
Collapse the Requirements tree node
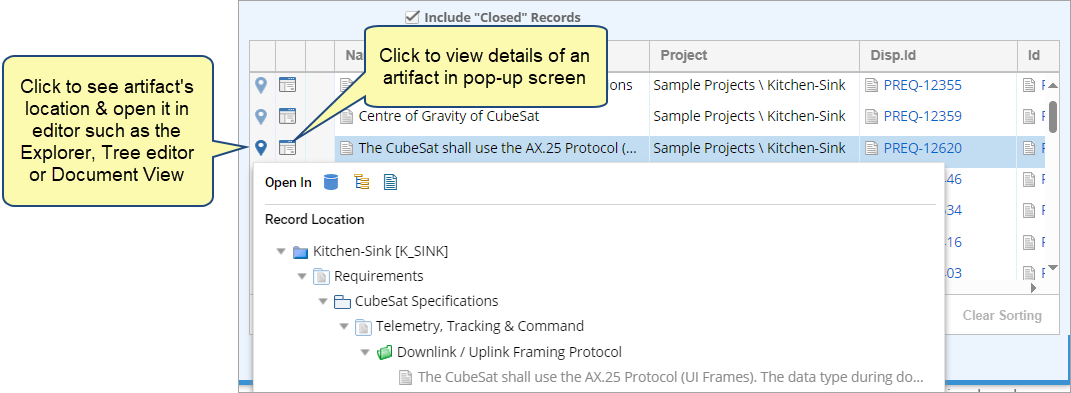[302, 276]
